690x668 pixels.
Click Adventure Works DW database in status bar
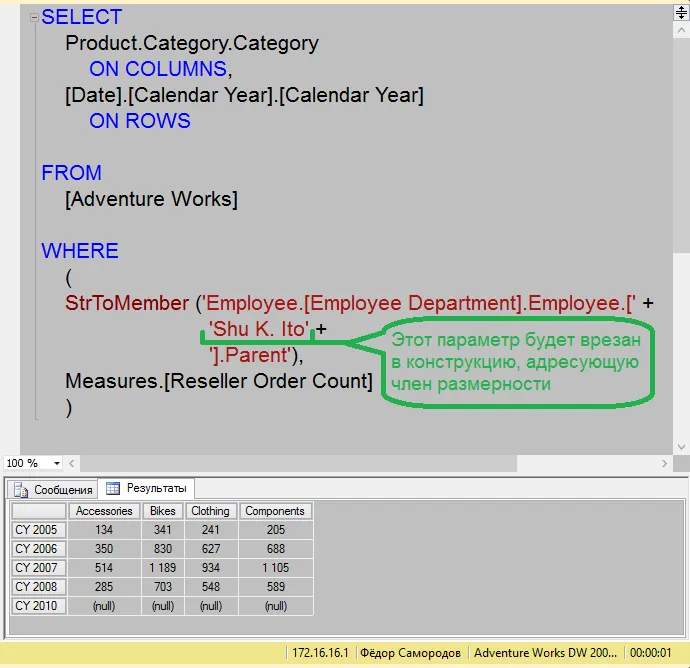(545, 653)
